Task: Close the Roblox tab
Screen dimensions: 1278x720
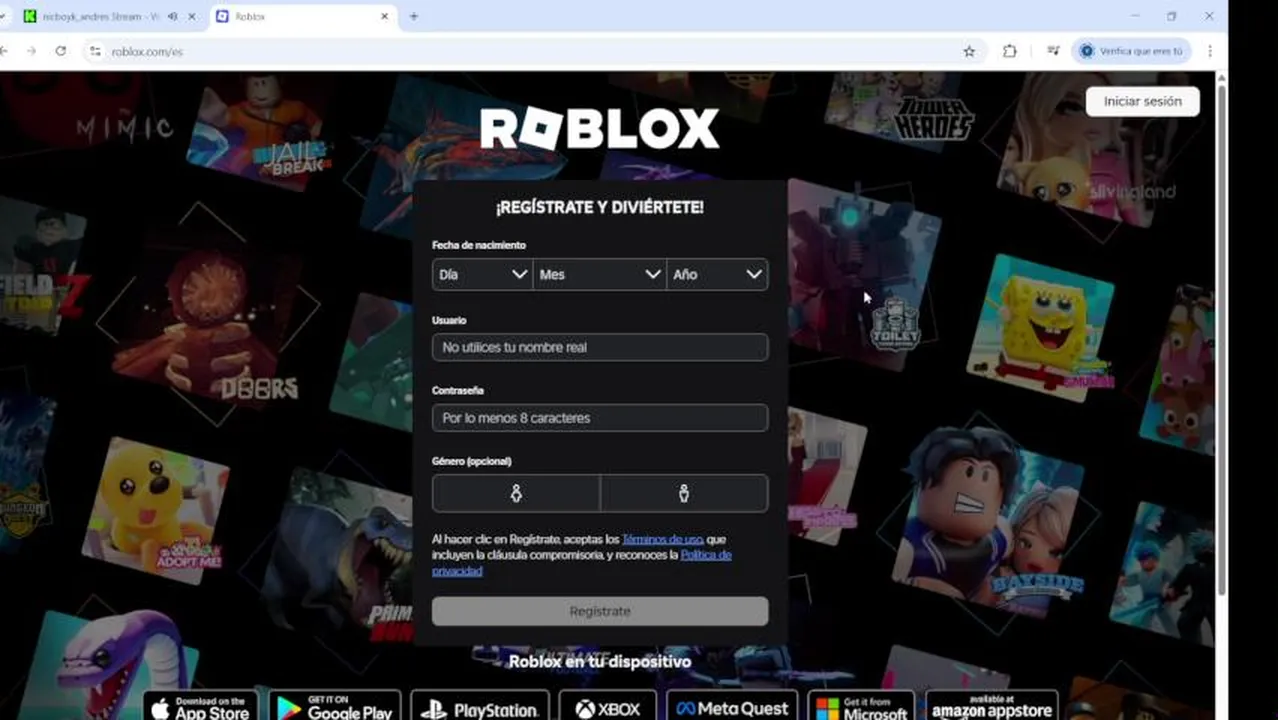Action: pos(385,16)
